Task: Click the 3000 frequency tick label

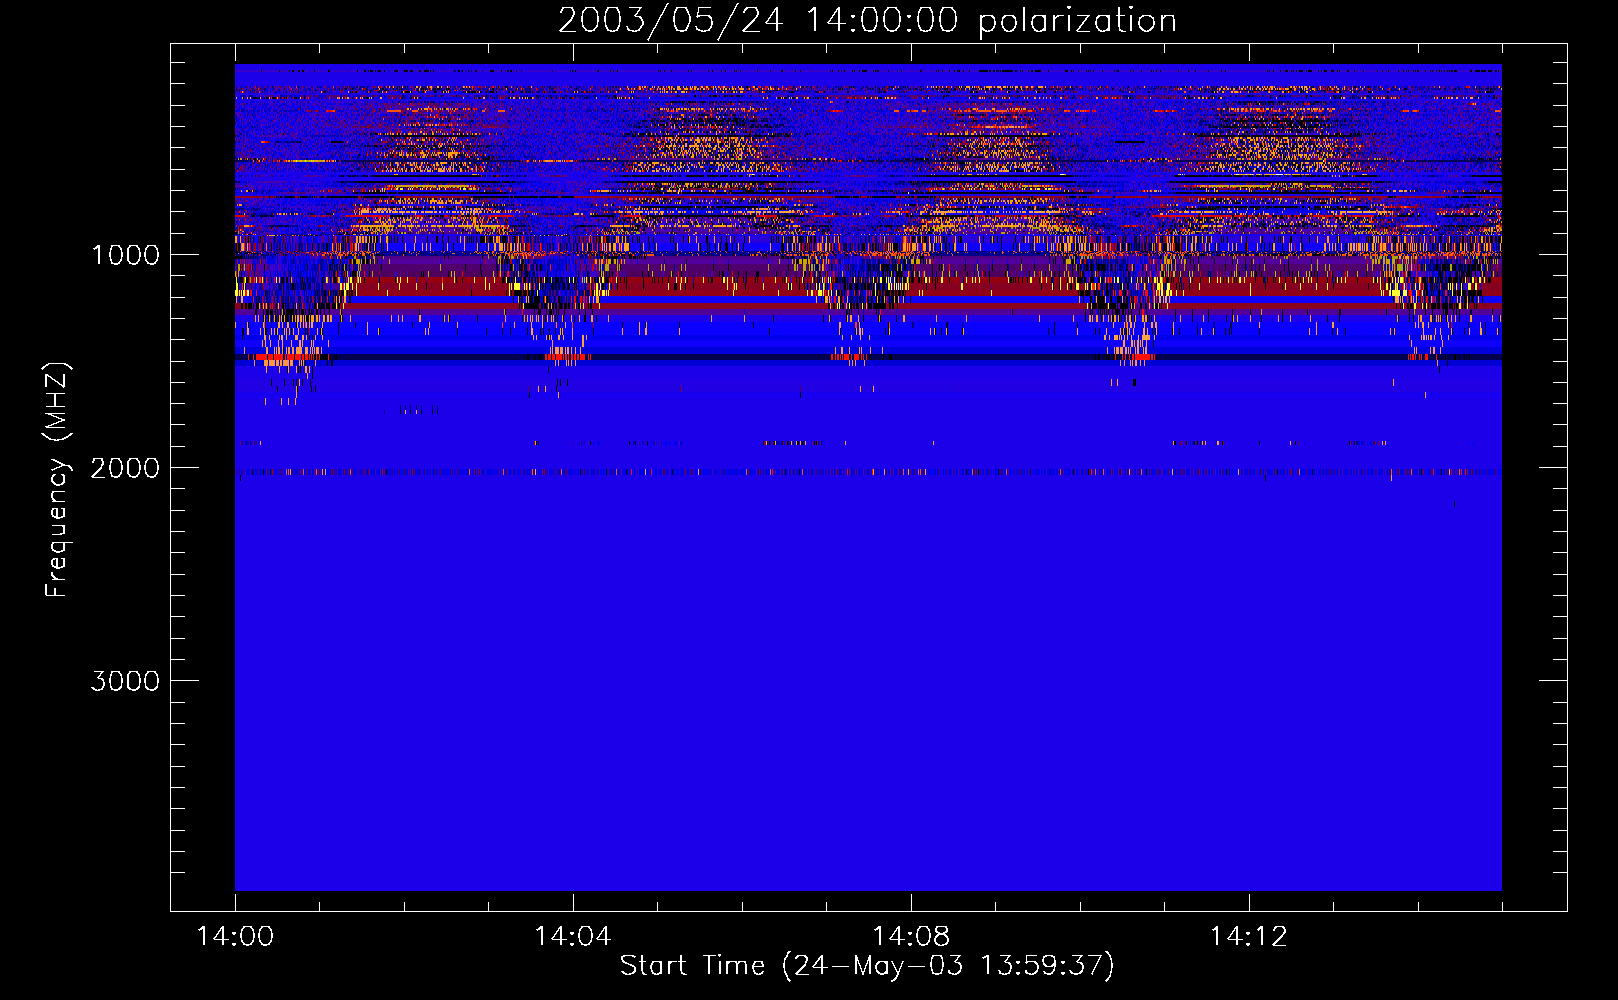Action: tap(125, 681)
